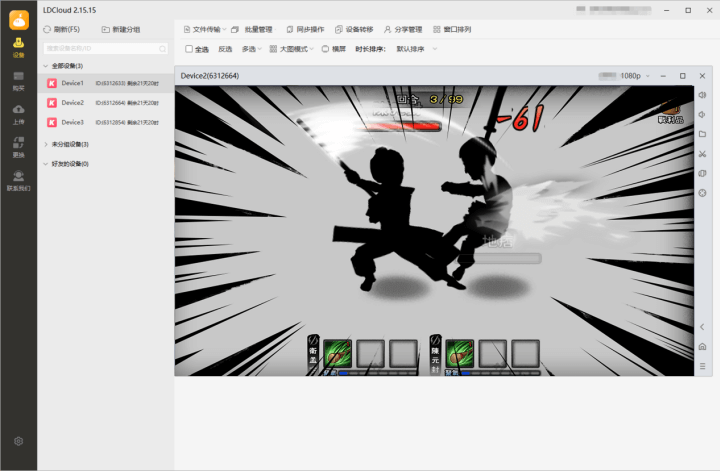Click the Device2(6312664) window title
Screen dimensions: 720x471
coord(210,76)
